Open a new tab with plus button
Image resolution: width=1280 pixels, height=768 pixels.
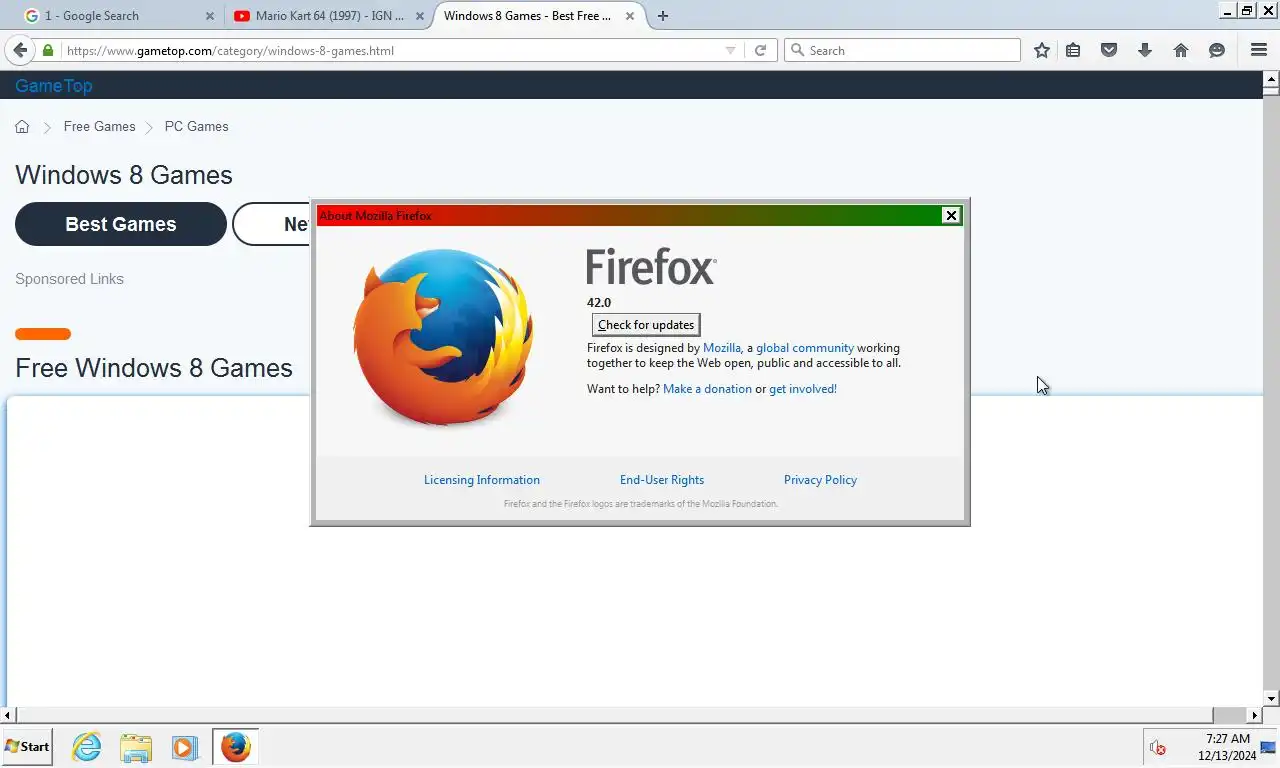click(x=663, y=16)
